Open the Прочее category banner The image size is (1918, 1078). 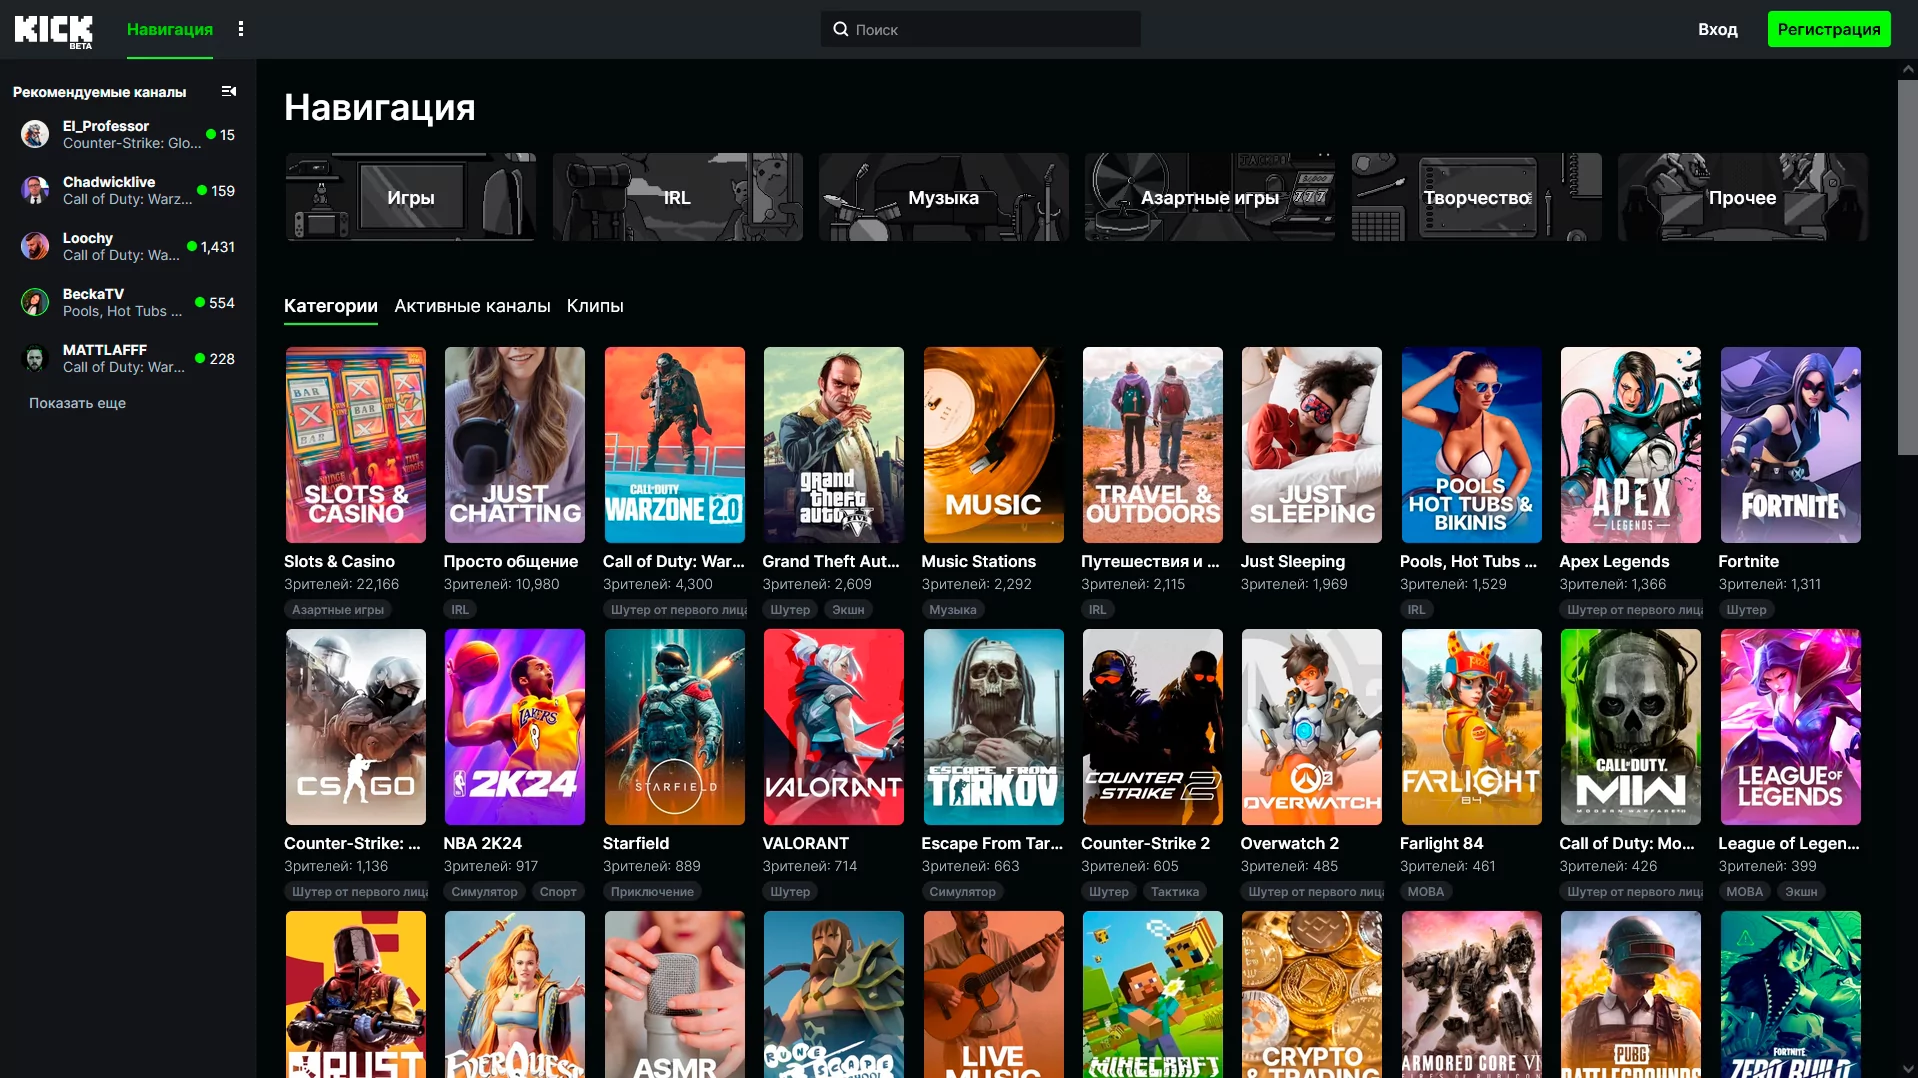tap(1743, 197)
